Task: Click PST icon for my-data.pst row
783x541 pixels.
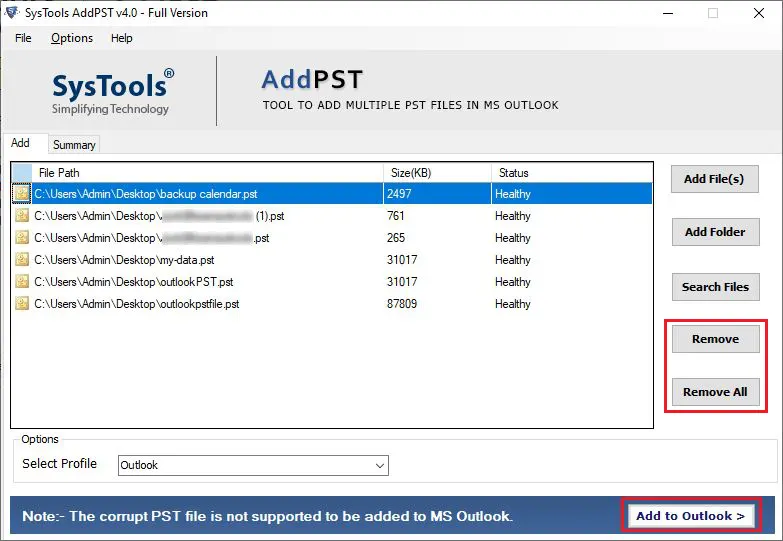Action: click(21, 259)
